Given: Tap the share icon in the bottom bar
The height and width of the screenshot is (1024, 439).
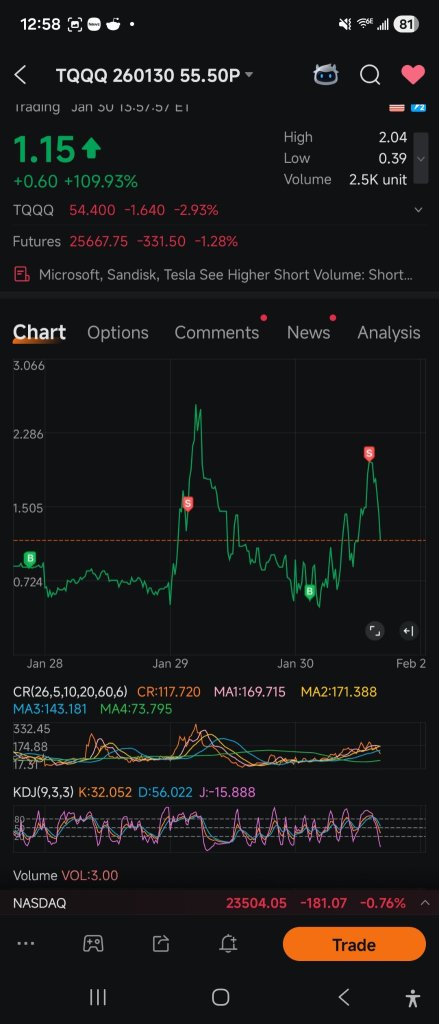Looking at the screenshot, I should (161, 944).
